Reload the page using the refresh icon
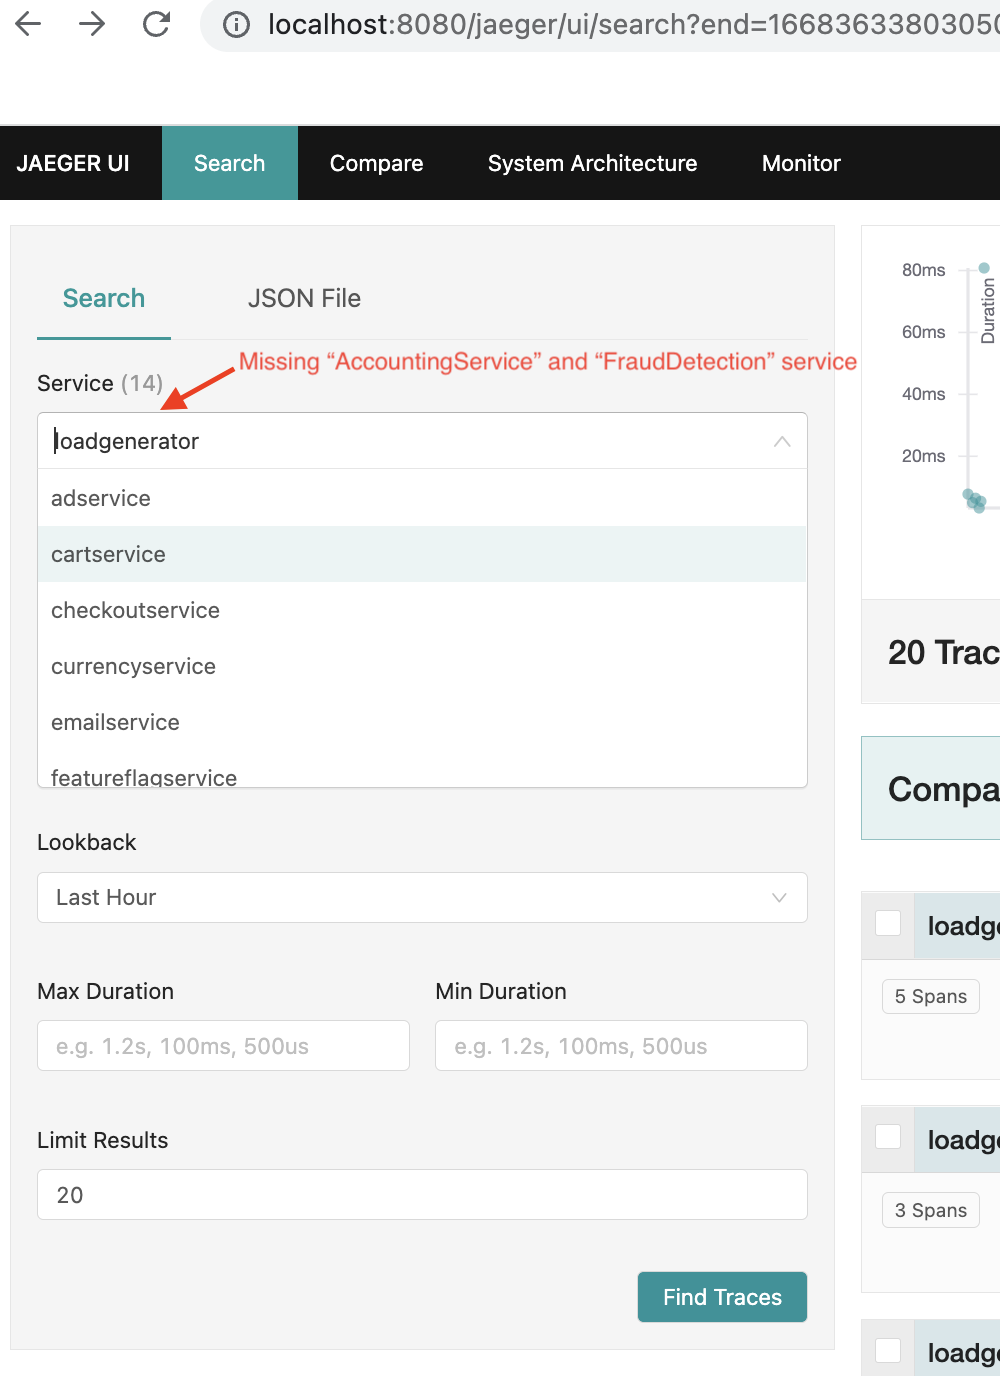 click(x=155, y=24)
